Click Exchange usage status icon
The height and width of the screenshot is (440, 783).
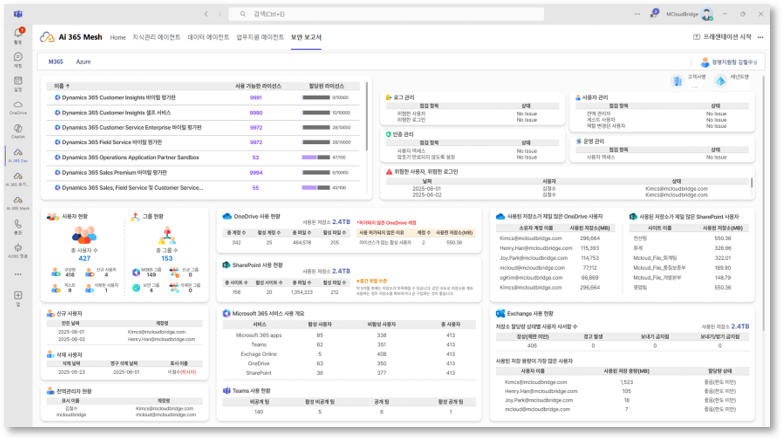click(x=500, y=314)
